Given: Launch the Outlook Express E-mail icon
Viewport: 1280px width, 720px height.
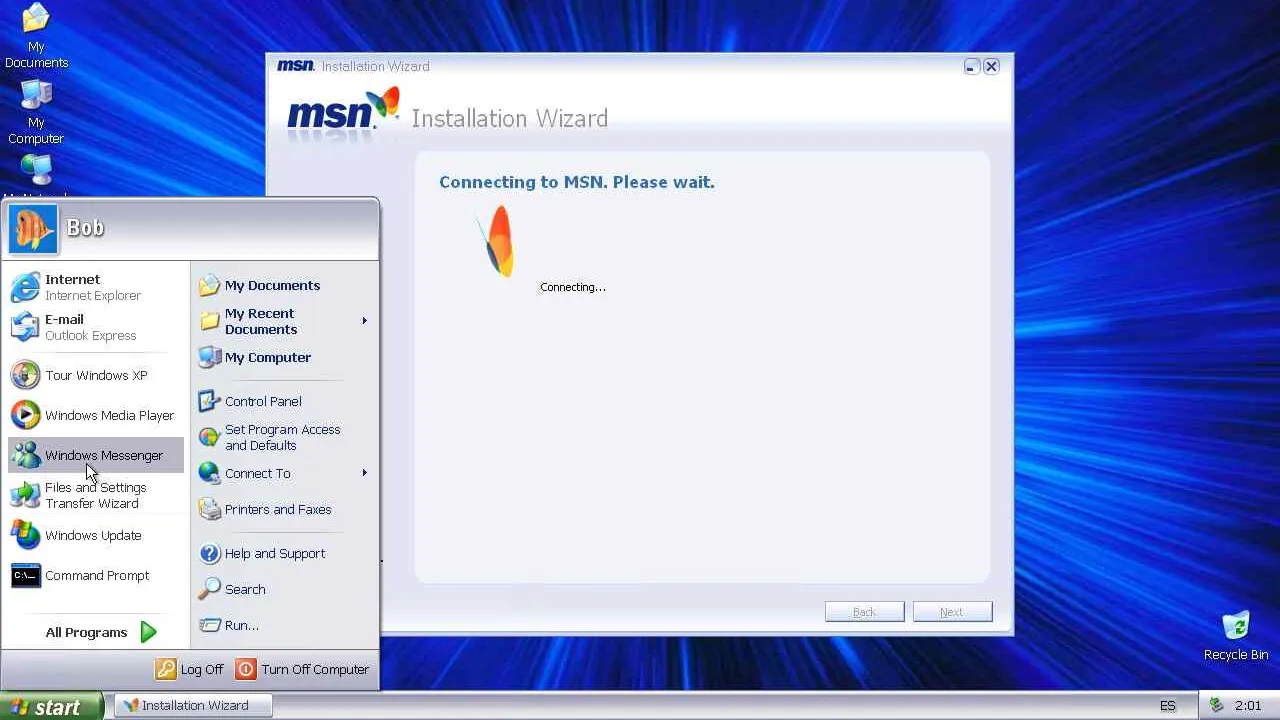Looking at the screenshot, I should [25, 327].
